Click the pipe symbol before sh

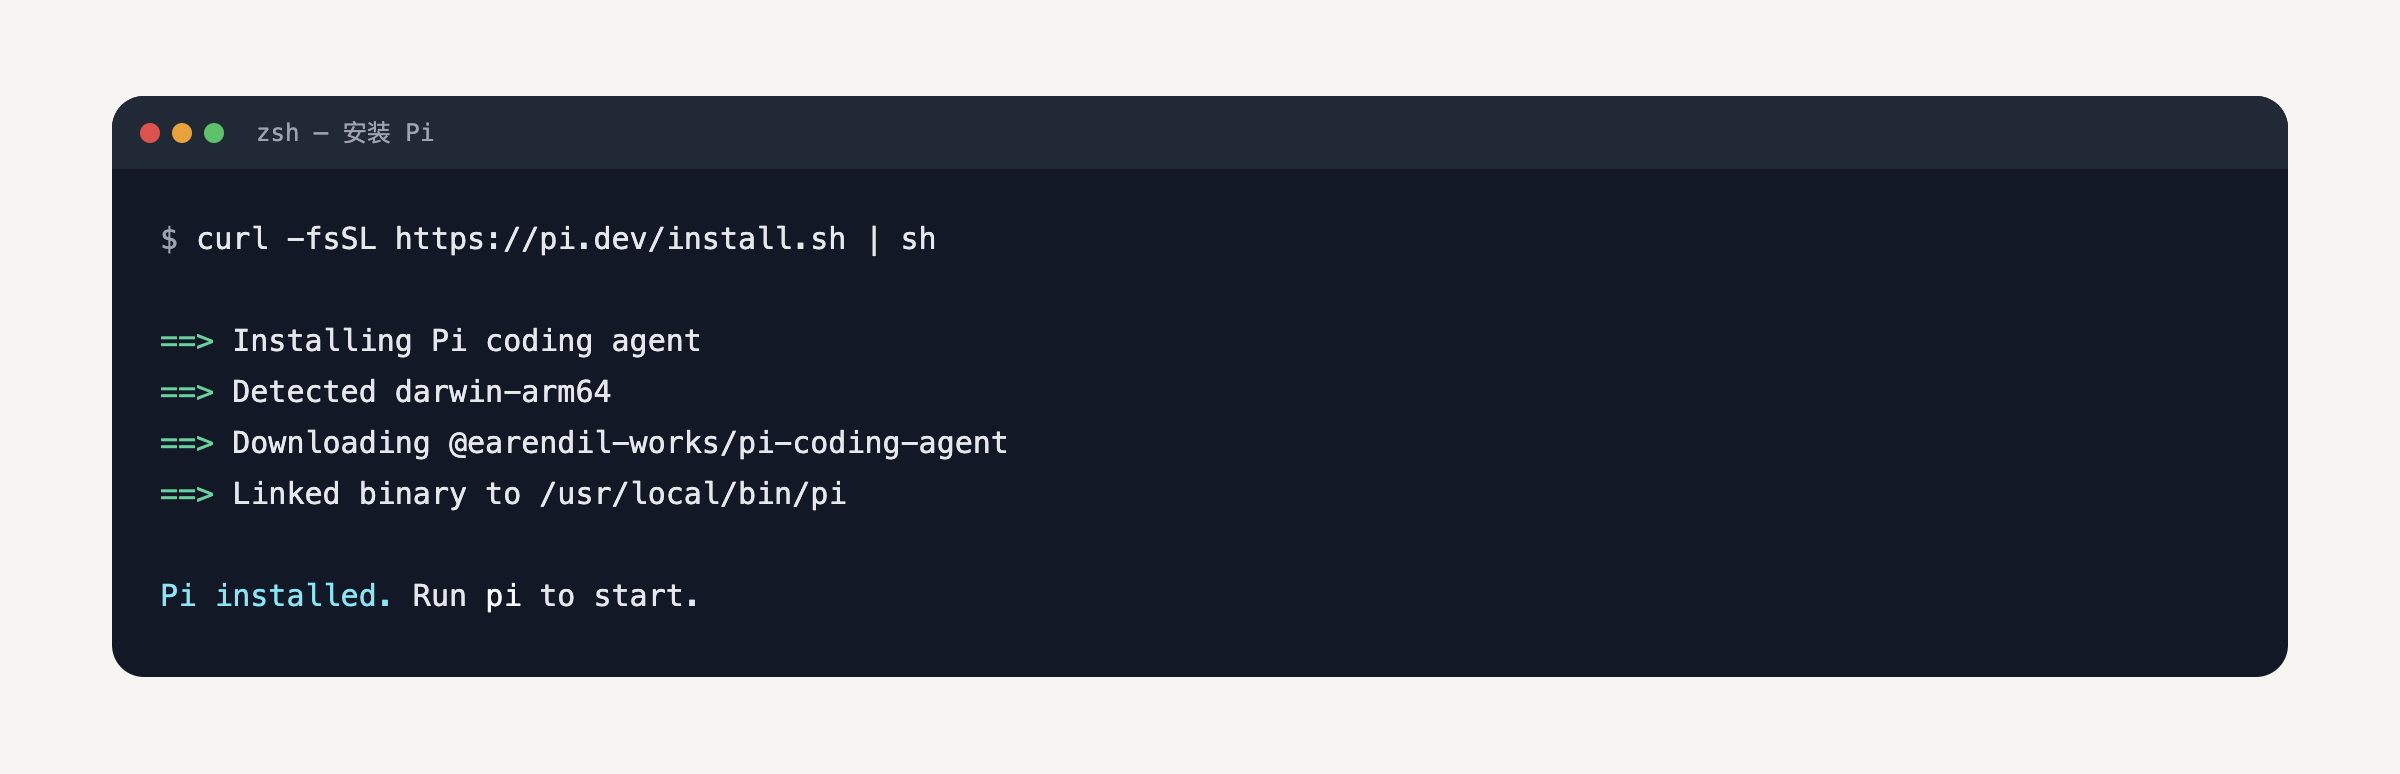874,240
